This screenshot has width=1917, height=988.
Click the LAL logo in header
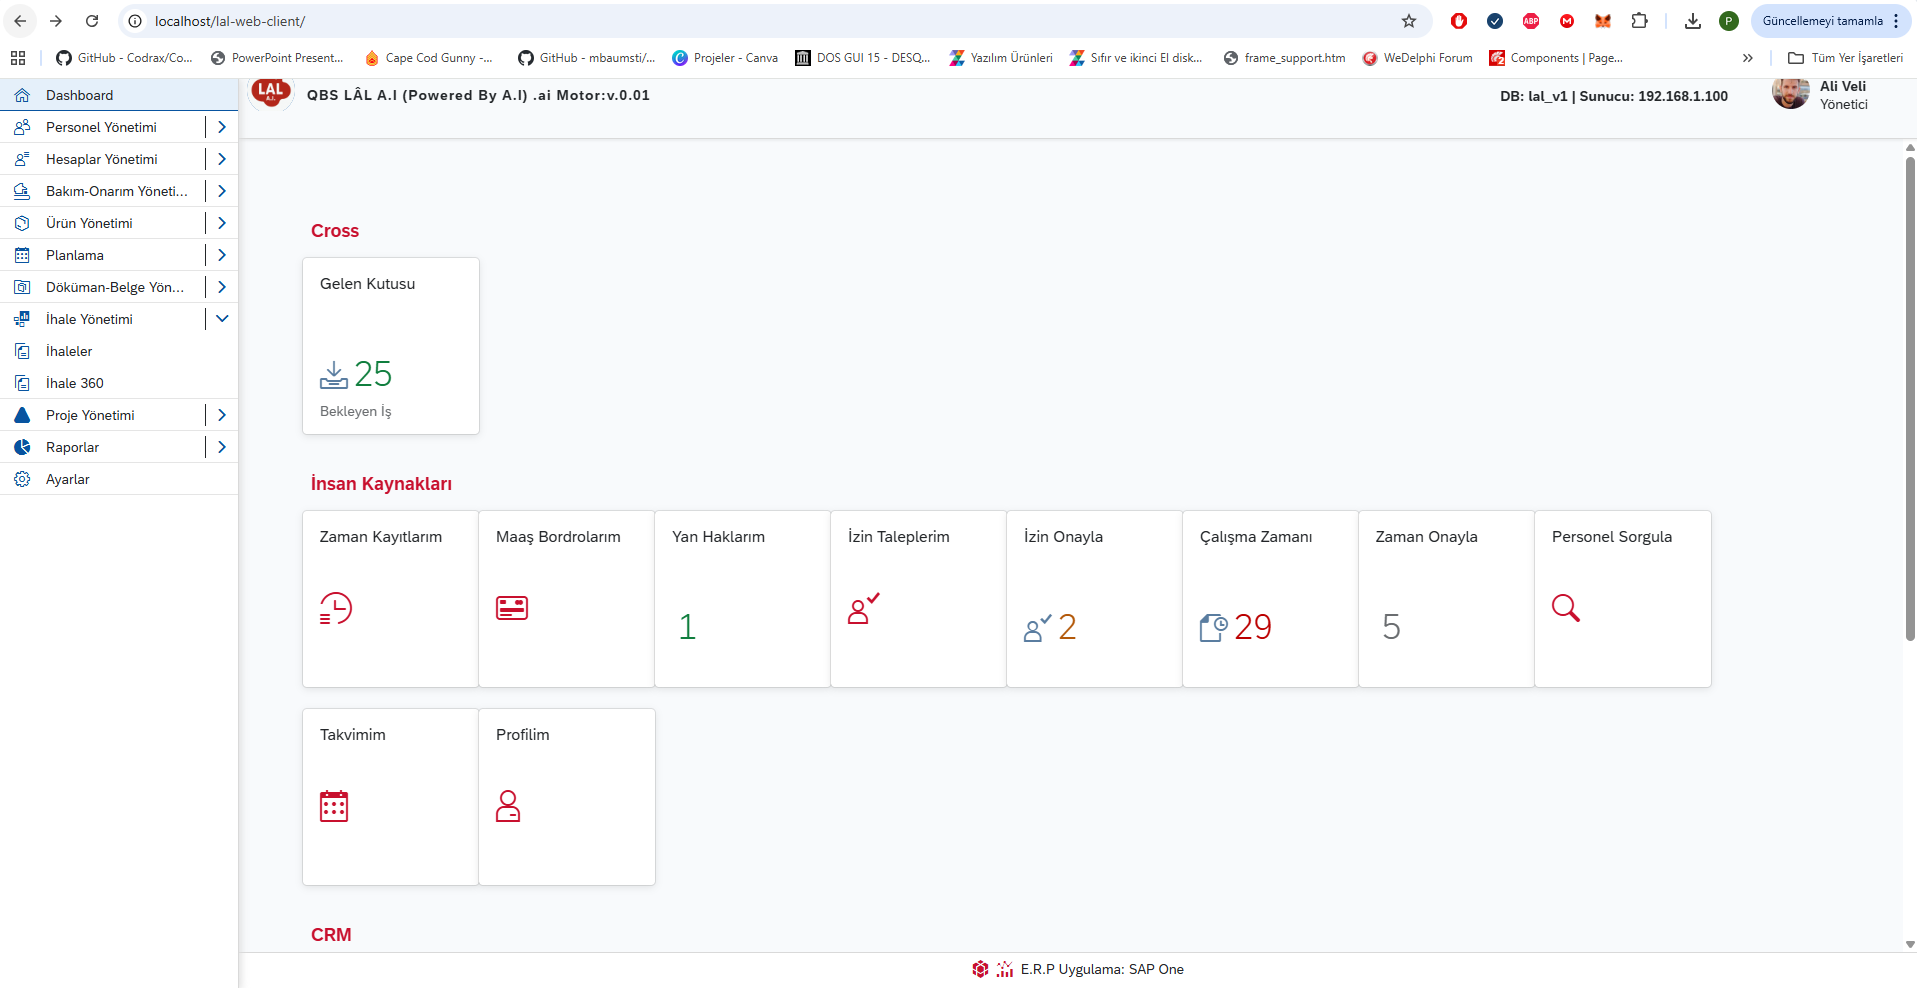pyautogui.click(x=270, y=92)
